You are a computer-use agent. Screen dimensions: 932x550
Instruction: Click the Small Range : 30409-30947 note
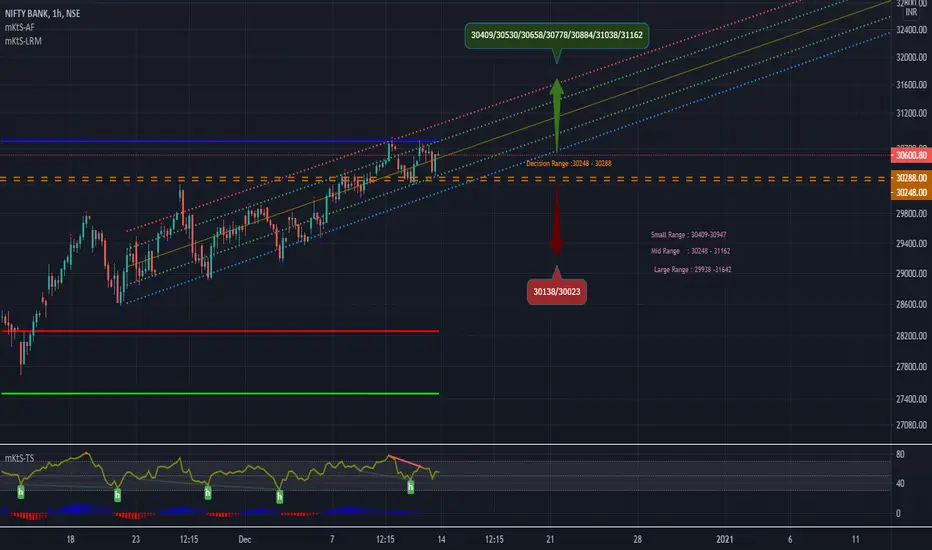click(688, 235)
